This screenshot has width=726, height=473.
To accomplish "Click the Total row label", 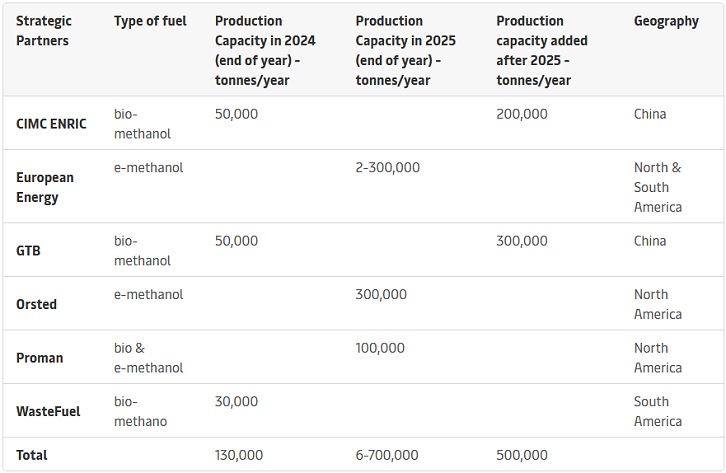I will click(32, 455).
